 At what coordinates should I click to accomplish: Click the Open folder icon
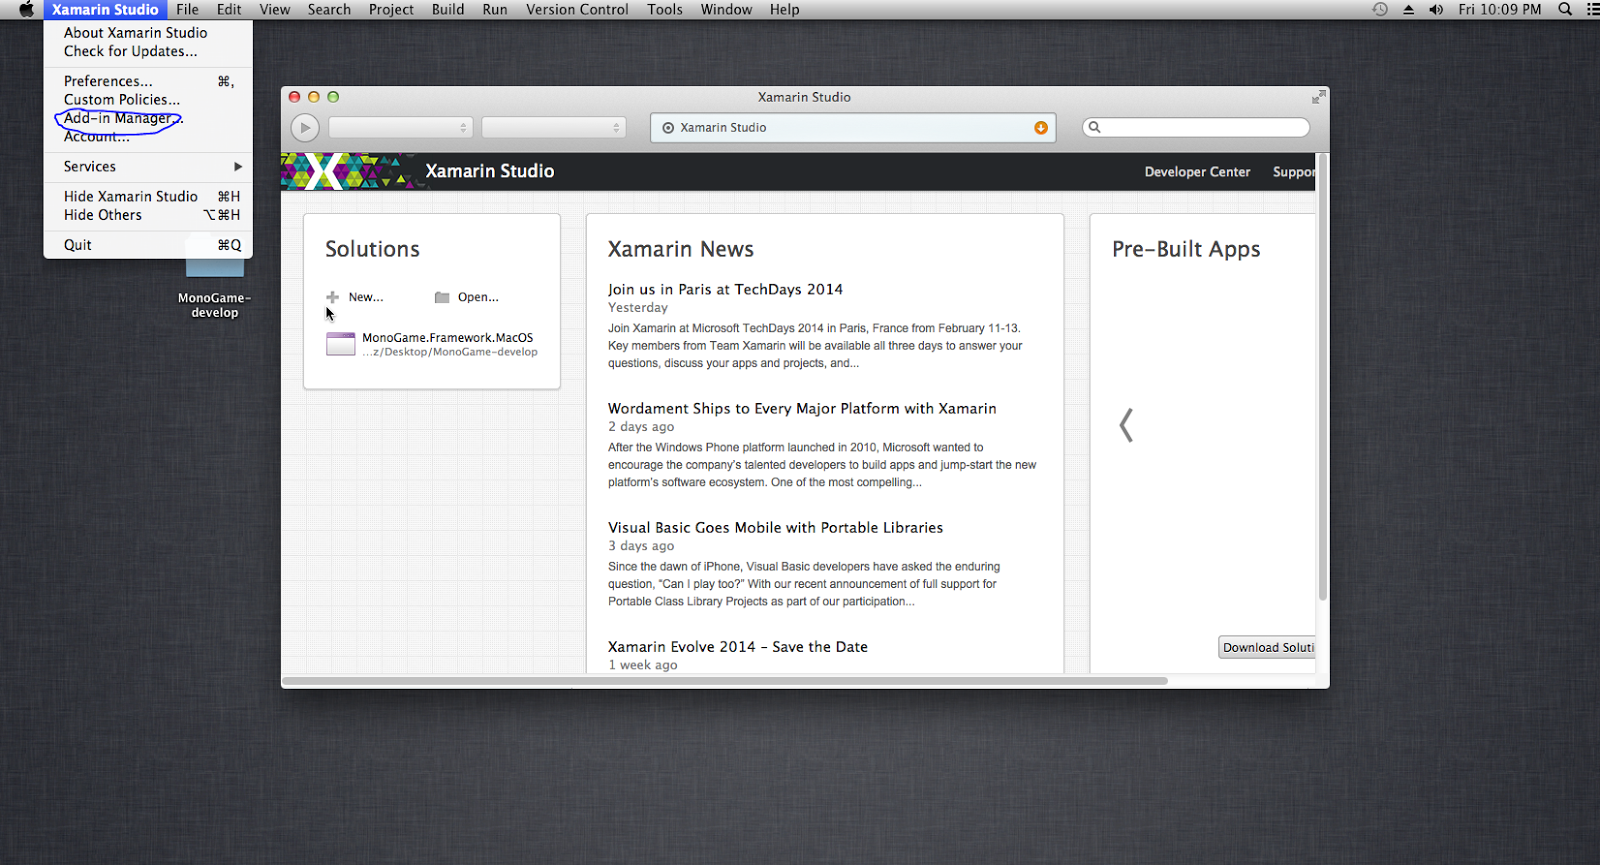[442, 297]
